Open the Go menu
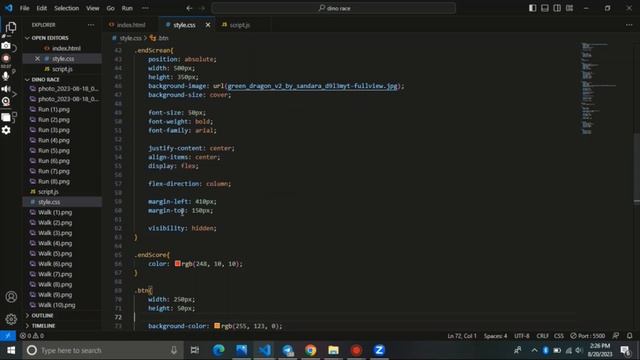This screenshot has height=360, width=640. [110, 8]
